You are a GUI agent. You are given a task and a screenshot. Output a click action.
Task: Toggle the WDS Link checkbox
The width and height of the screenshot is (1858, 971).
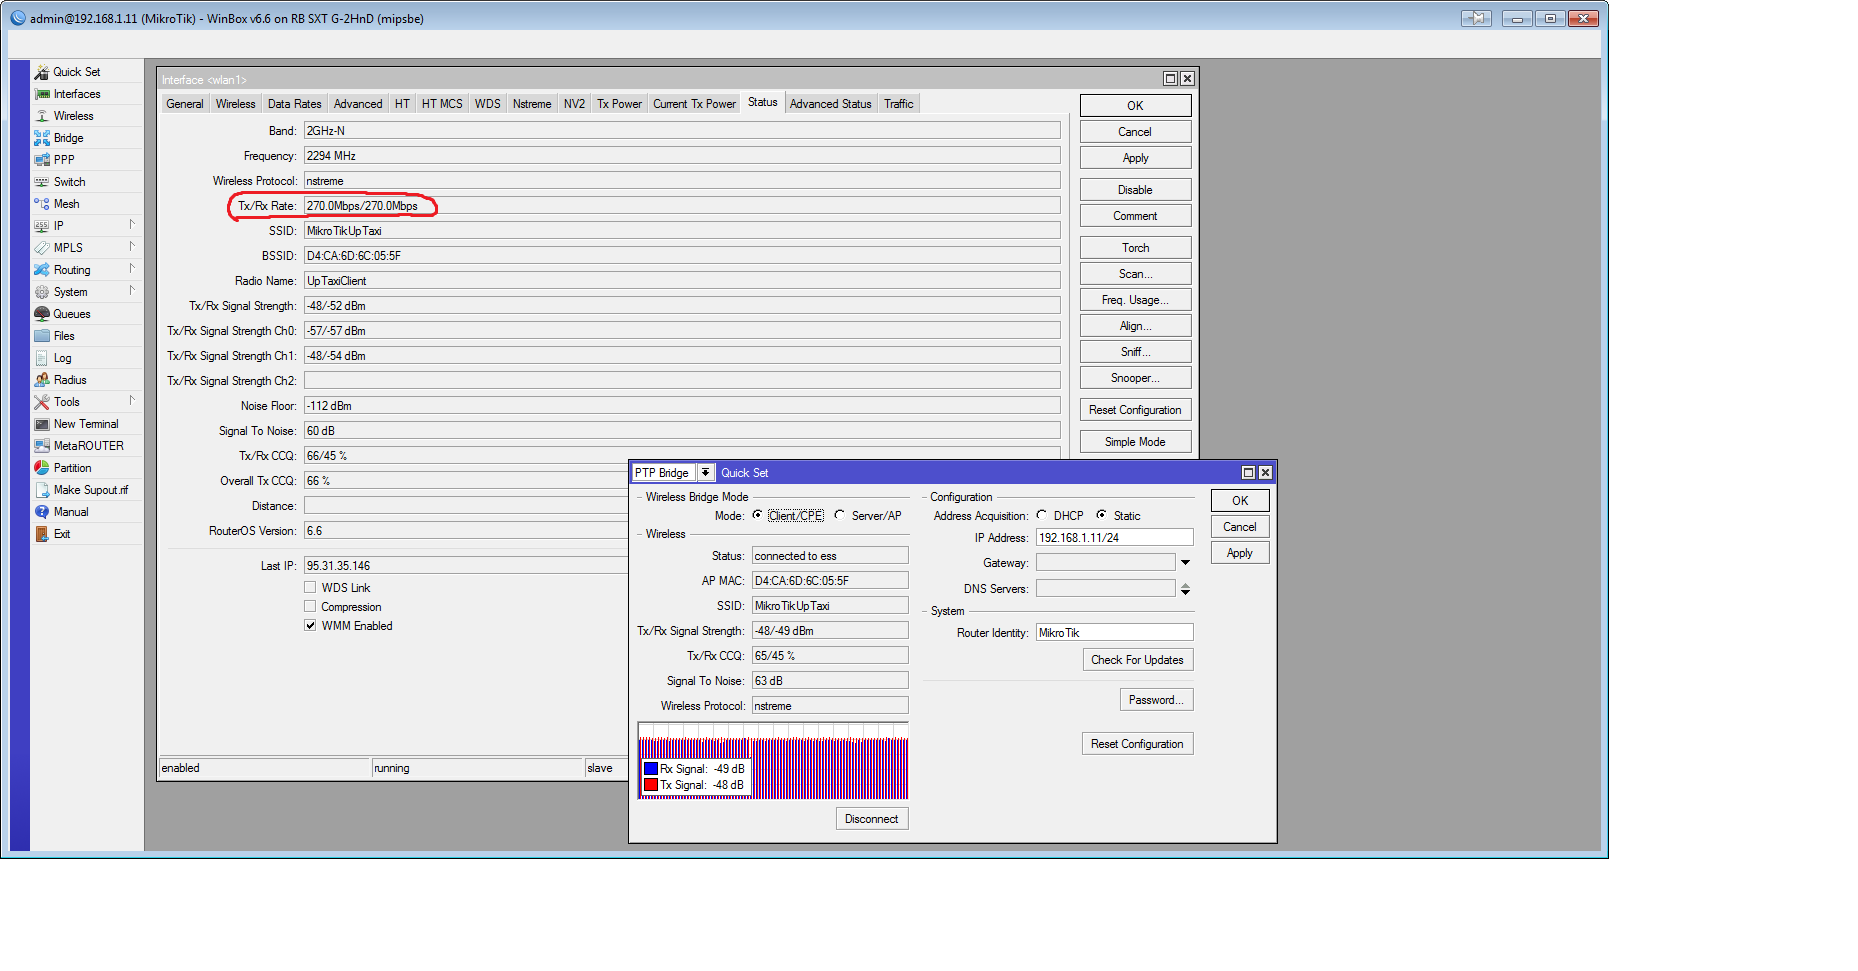pos(310,588)
